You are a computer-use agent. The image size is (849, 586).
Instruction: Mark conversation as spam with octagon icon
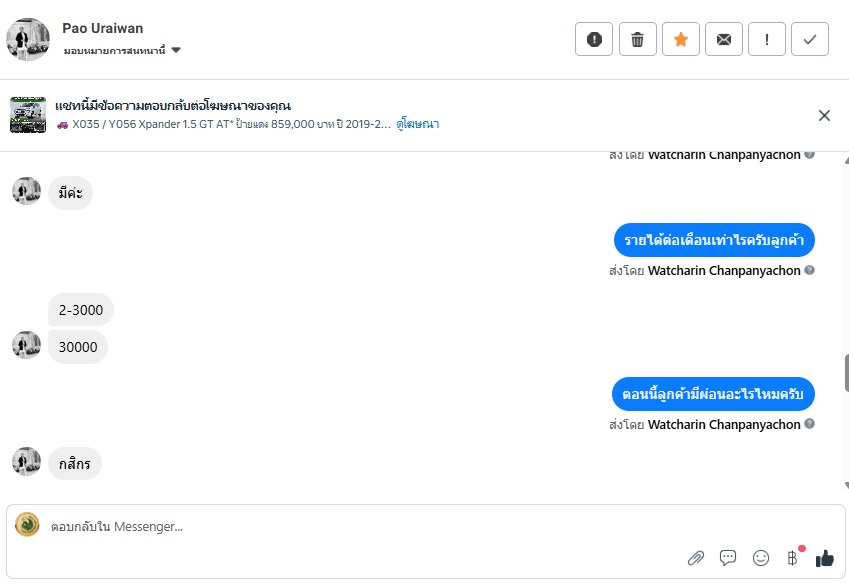click(x=594, y=39)
